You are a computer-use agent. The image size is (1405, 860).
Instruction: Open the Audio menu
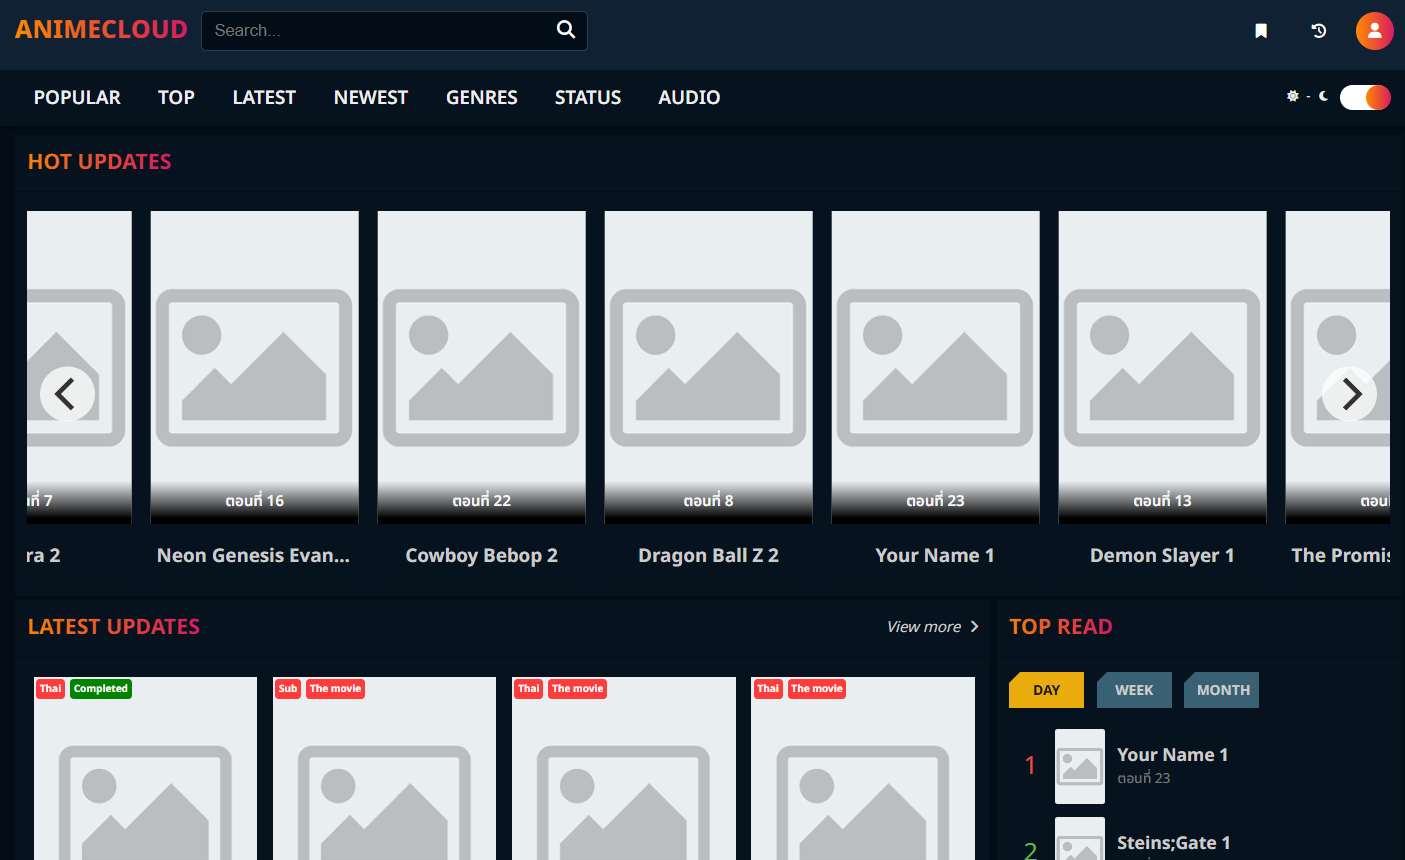689,97
